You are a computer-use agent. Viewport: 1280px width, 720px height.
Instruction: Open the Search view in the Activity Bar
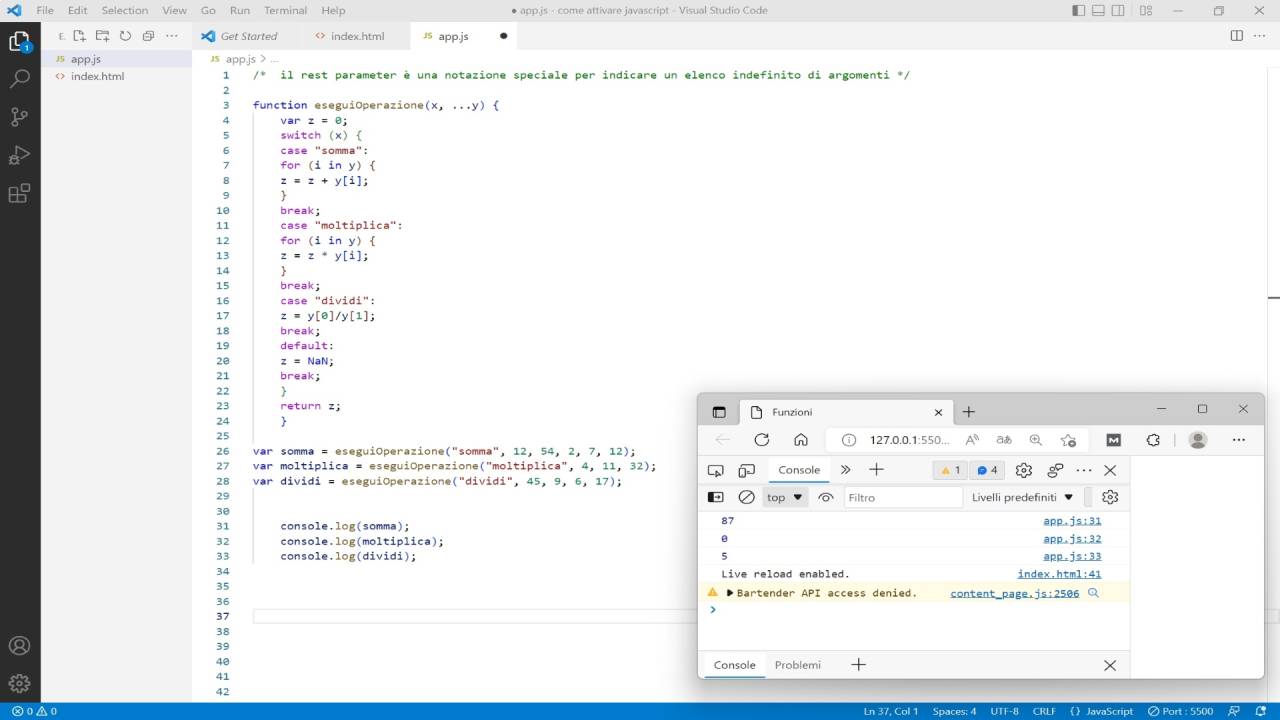pyautogui.click(x=20, y=77)
